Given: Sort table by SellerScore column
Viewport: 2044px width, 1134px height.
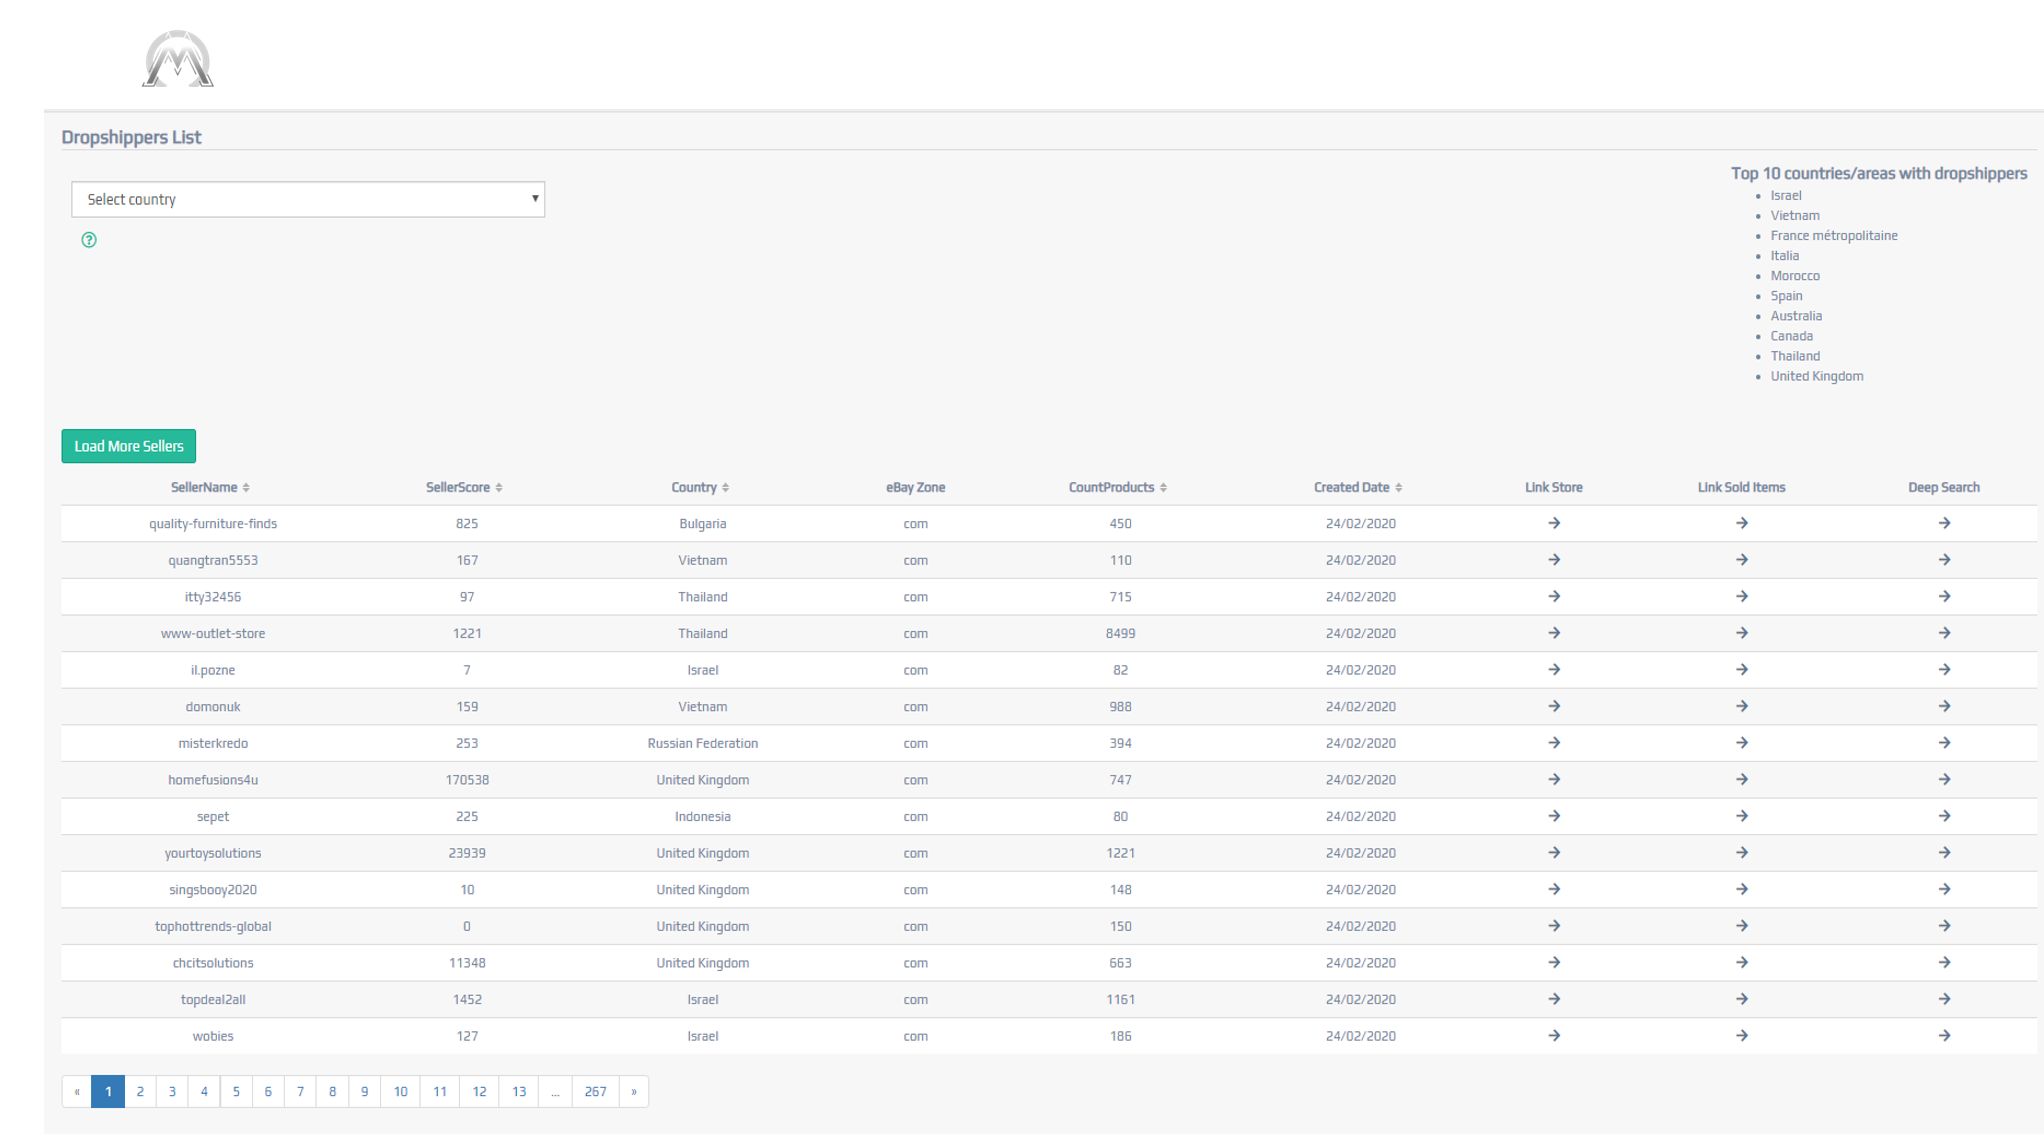Looking at the screenshot, I should coord(464,487).
